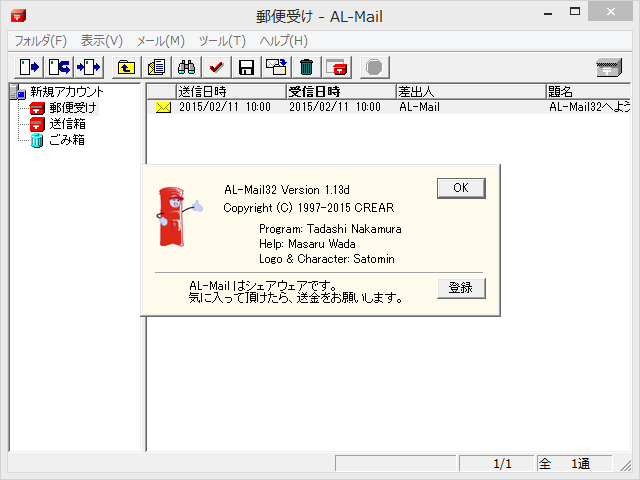Click the 登録 register button
Screen dimensions: 640x480
[461, 288]
